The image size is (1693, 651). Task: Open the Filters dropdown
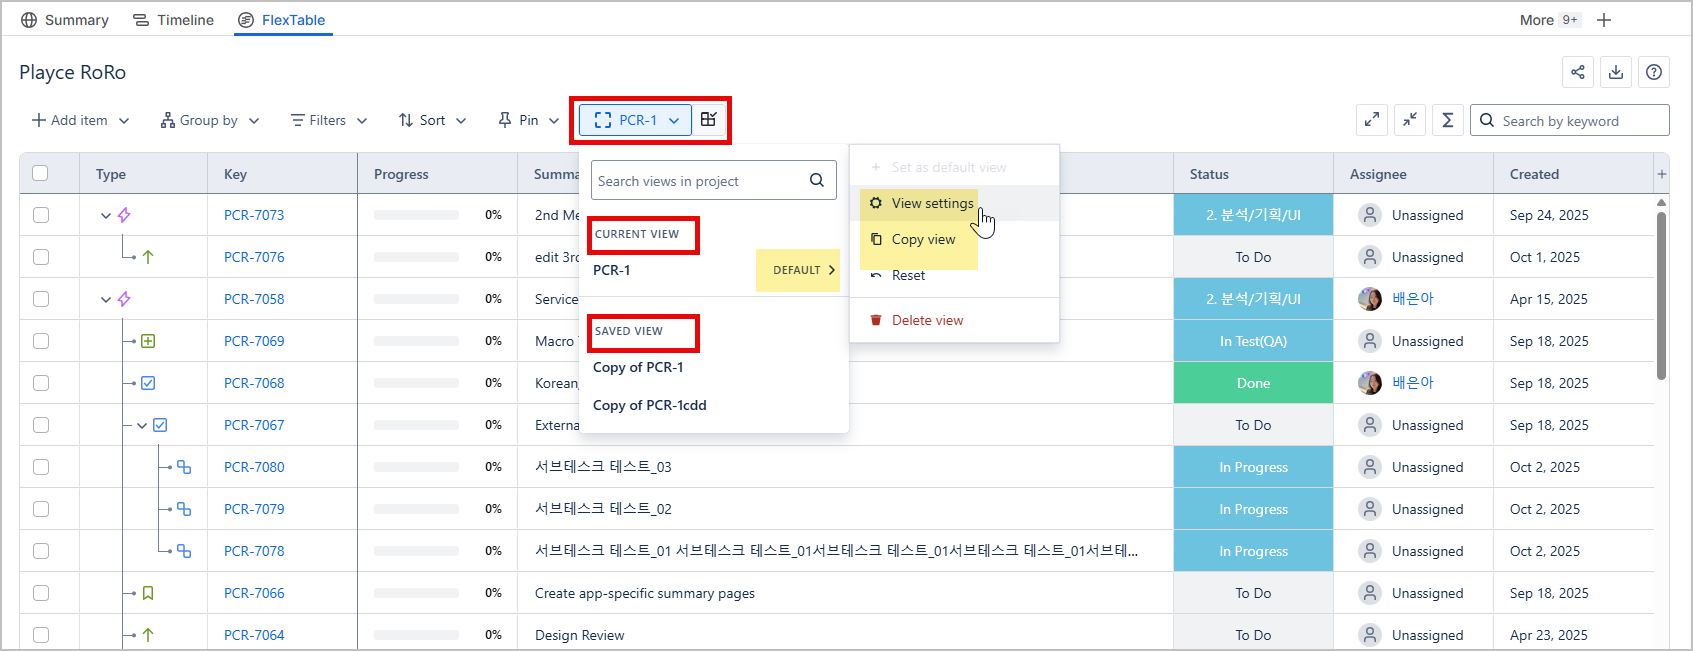coord(329,120)
